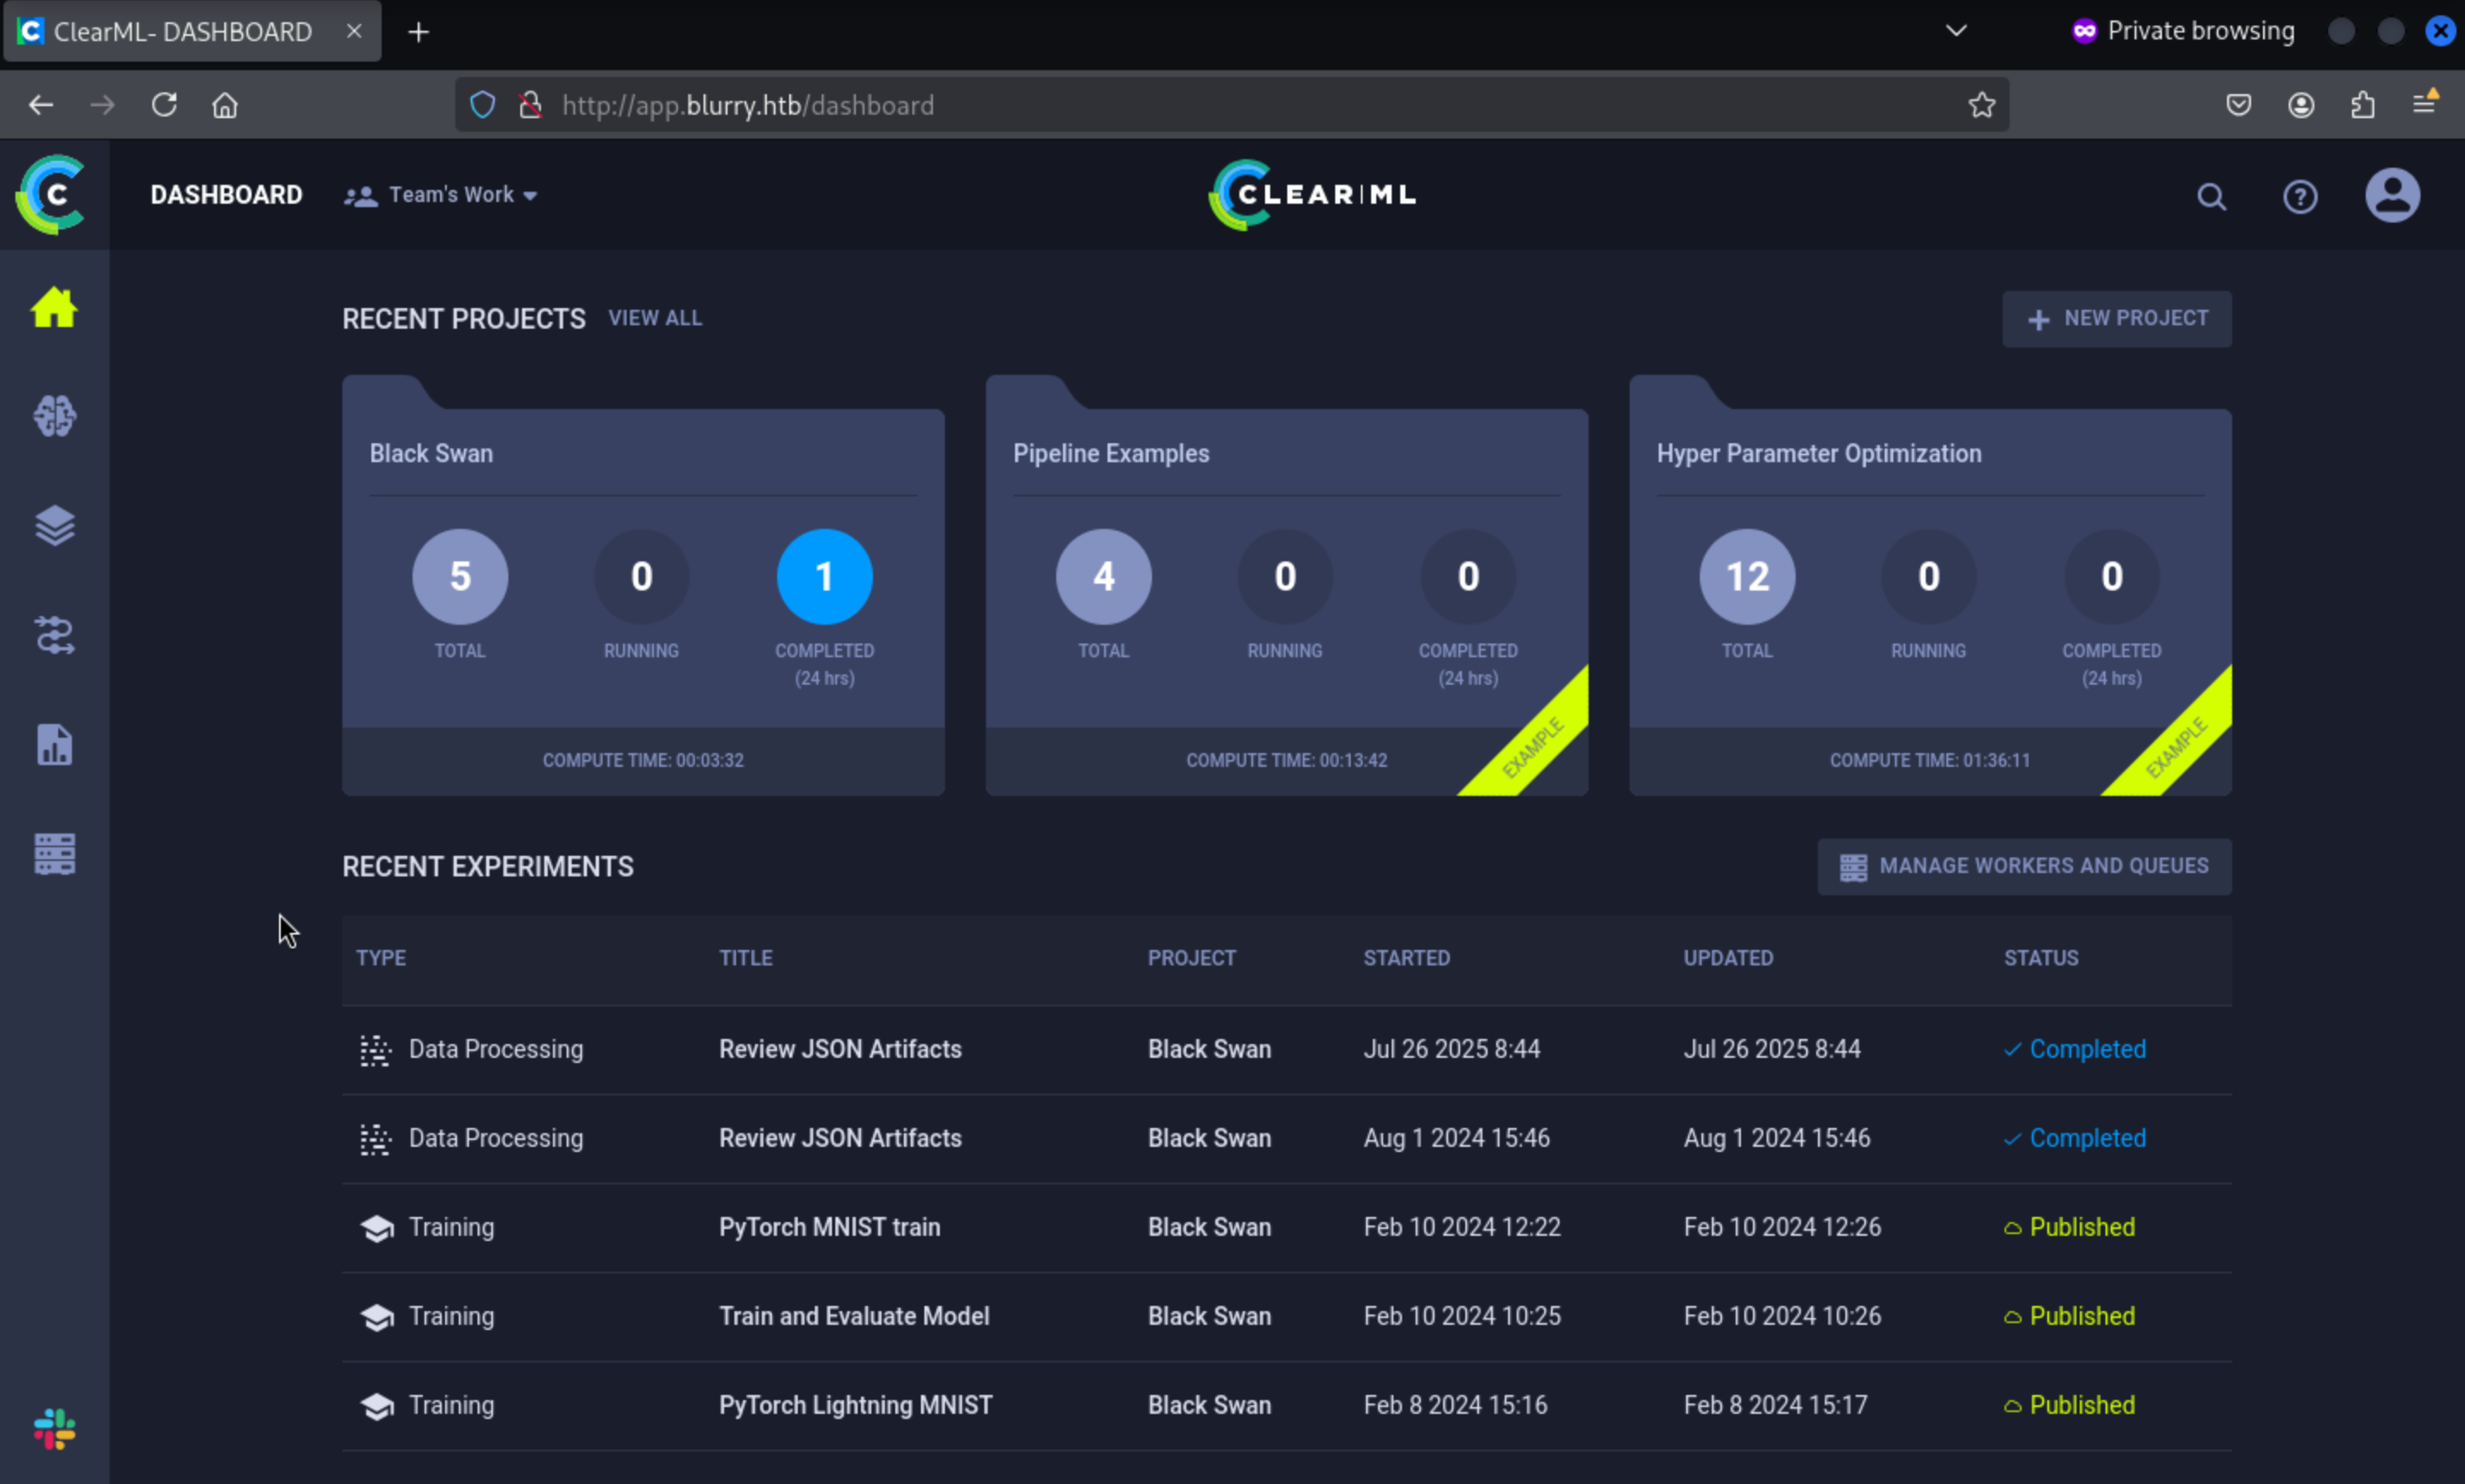Screen dimensions: 2465x1484
Task: Click the TYPE column header
Action: tap(381, 958)
